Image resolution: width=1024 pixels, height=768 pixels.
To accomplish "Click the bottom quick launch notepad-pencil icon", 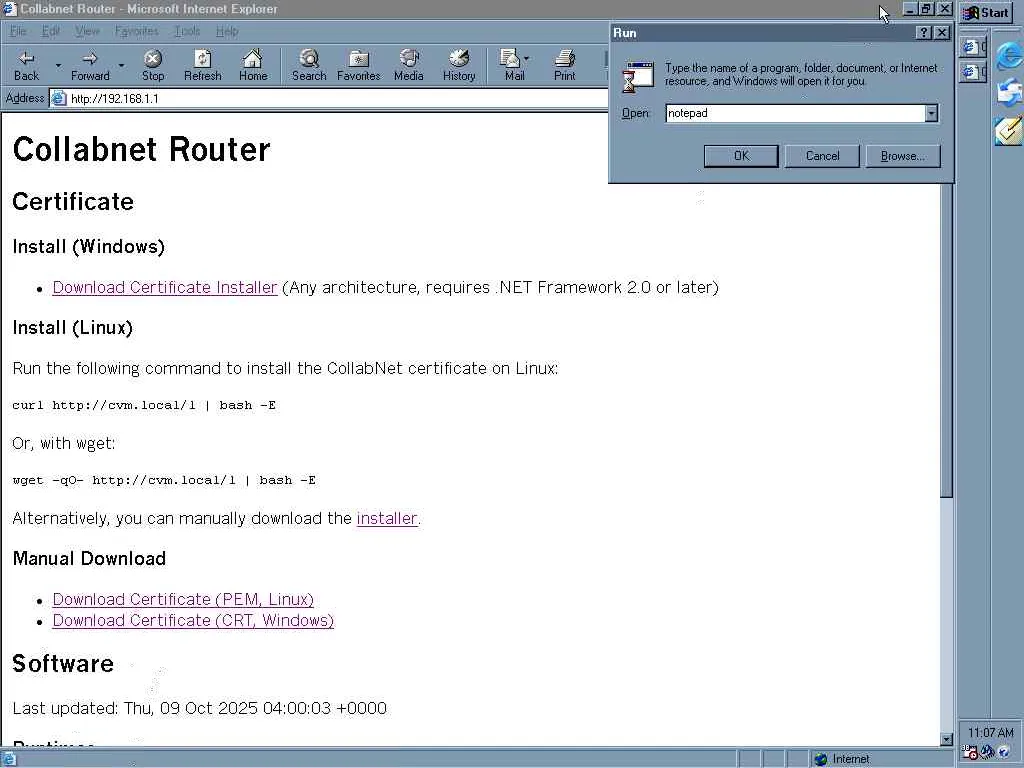I will [1009, 131].
